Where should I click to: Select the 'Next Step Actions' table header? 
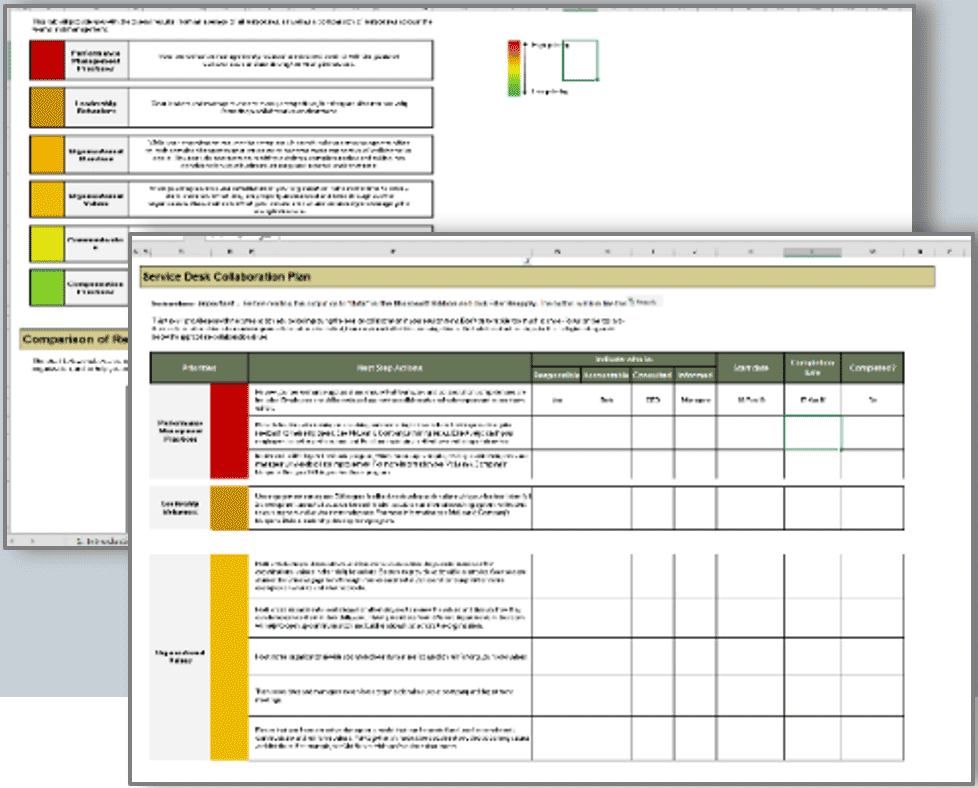pos(390,368)
